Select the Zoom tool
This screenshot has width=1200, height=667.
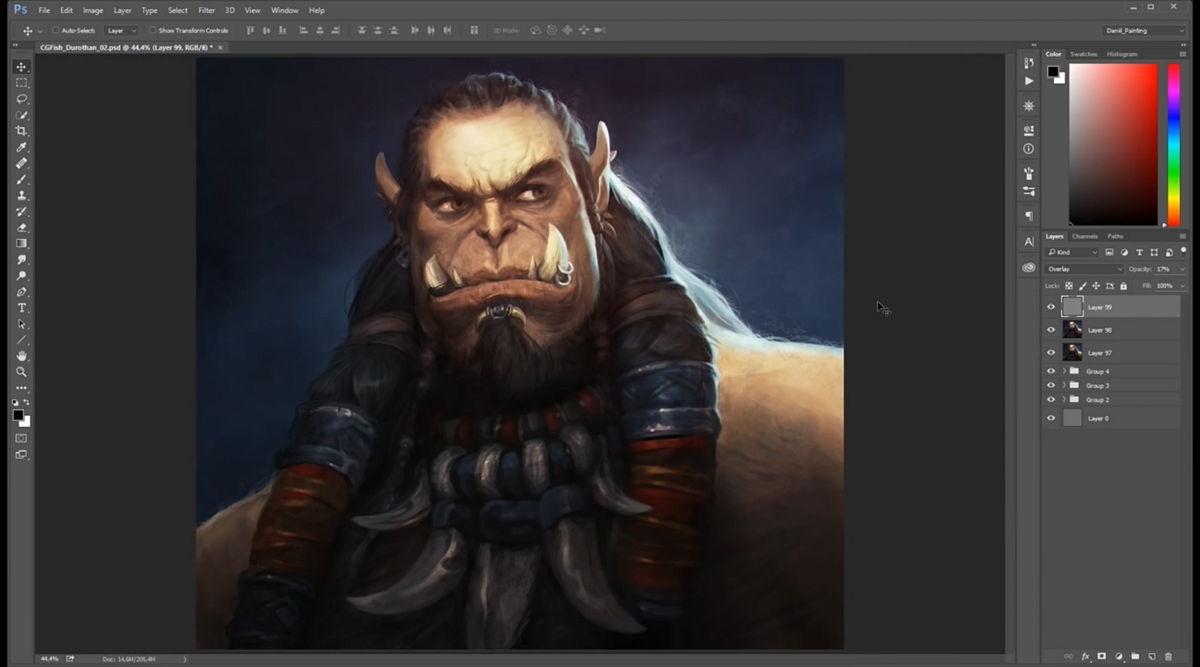coord(22,372)
